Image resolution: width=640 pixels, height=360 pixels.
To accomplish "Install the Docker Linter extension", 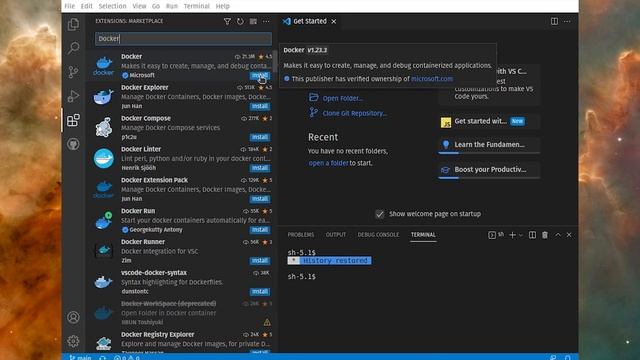I will coord(260,168).
